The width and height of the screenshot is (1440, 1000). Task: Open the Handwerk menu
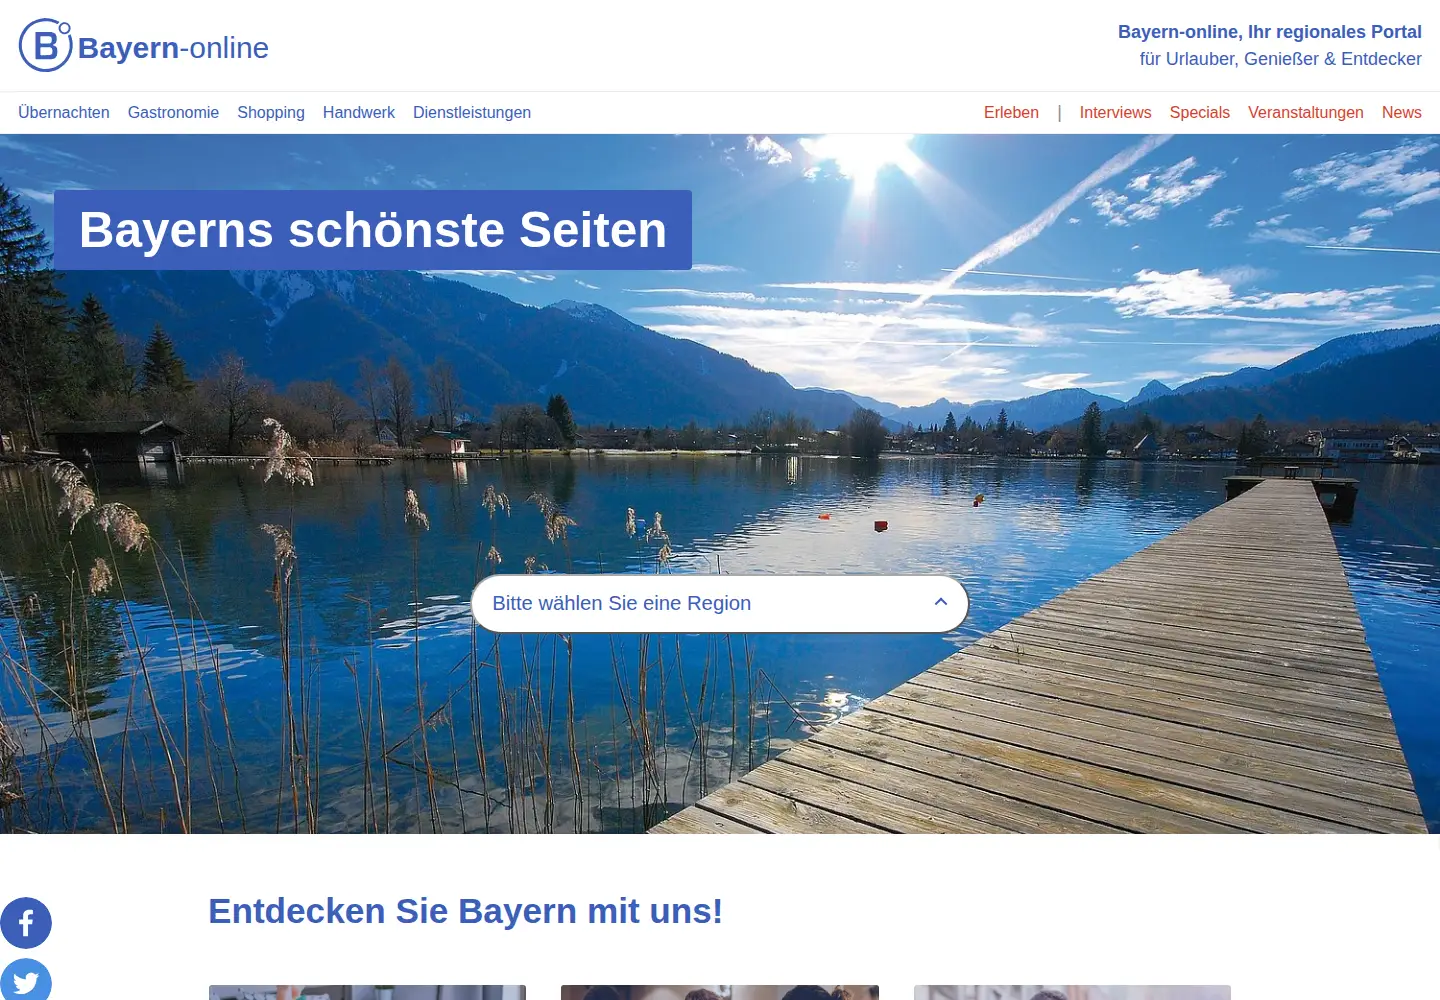(x=359, y=113)
